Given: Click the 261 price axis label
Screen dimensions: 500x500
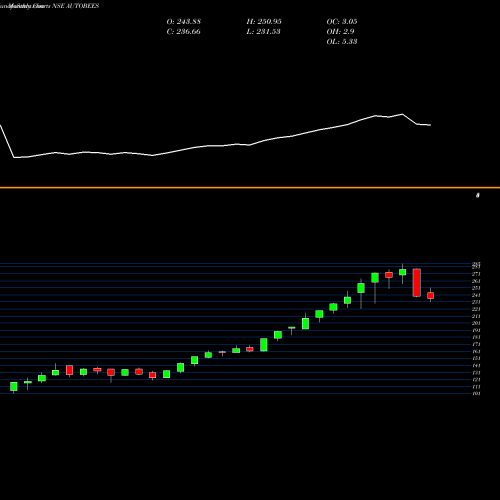Looking at the screenshot, I should tap(476, 281).
